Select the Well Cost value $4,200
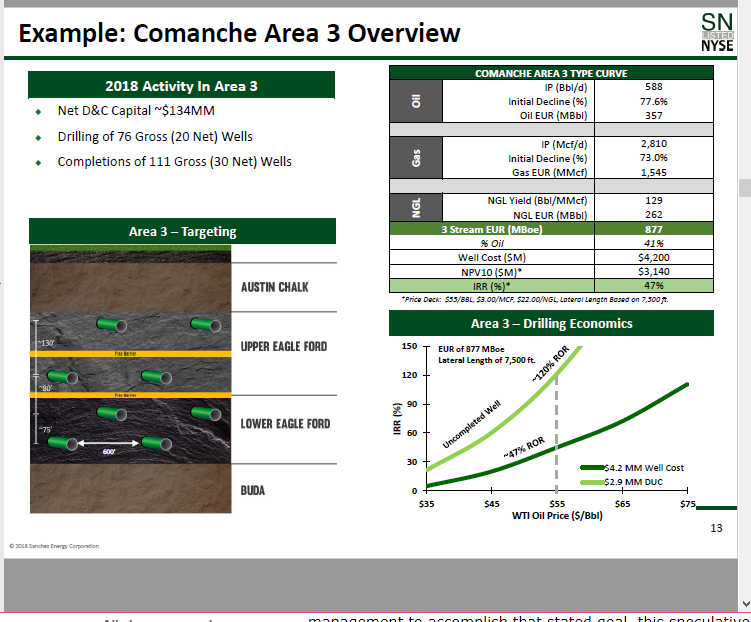Screen dimensions: 751x622 coord(653,258)
